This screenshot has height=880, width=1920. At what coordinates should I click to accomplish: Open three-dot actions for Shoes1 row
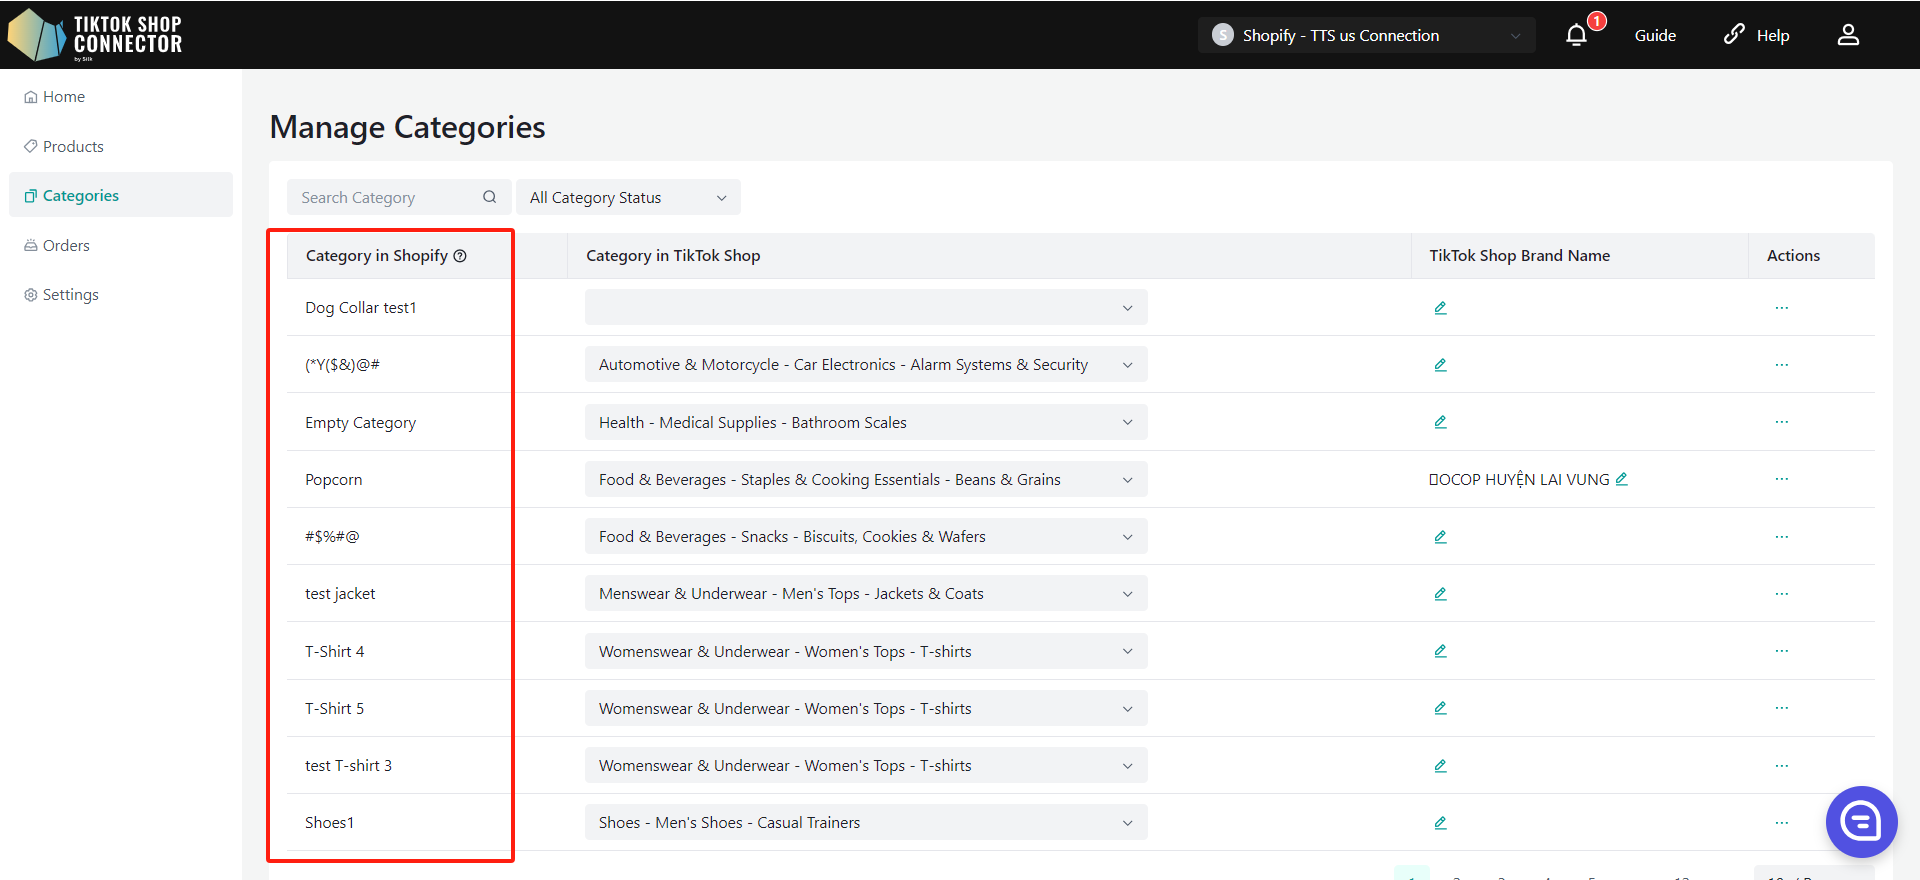1781,823
